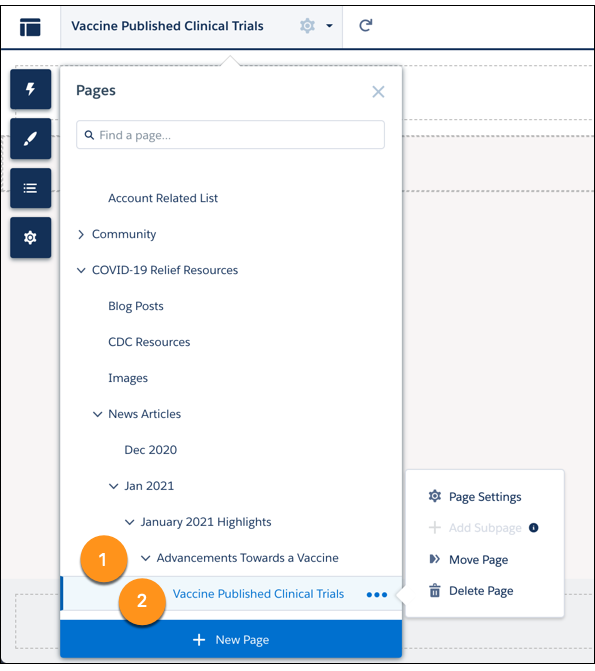Open the Theme paintbrush panel
This screenshot has height=671, width=595.
[30, 139]
